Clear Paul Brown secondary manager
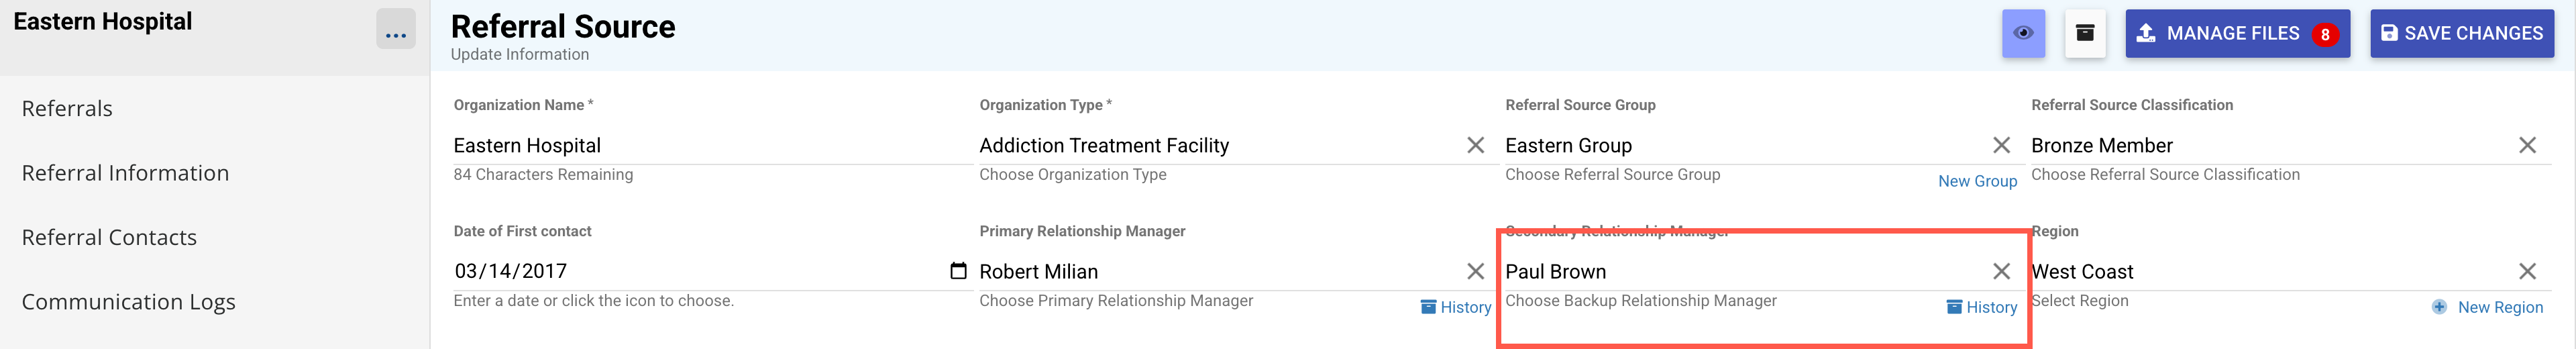2576x349 pixels. (2001, 271)
